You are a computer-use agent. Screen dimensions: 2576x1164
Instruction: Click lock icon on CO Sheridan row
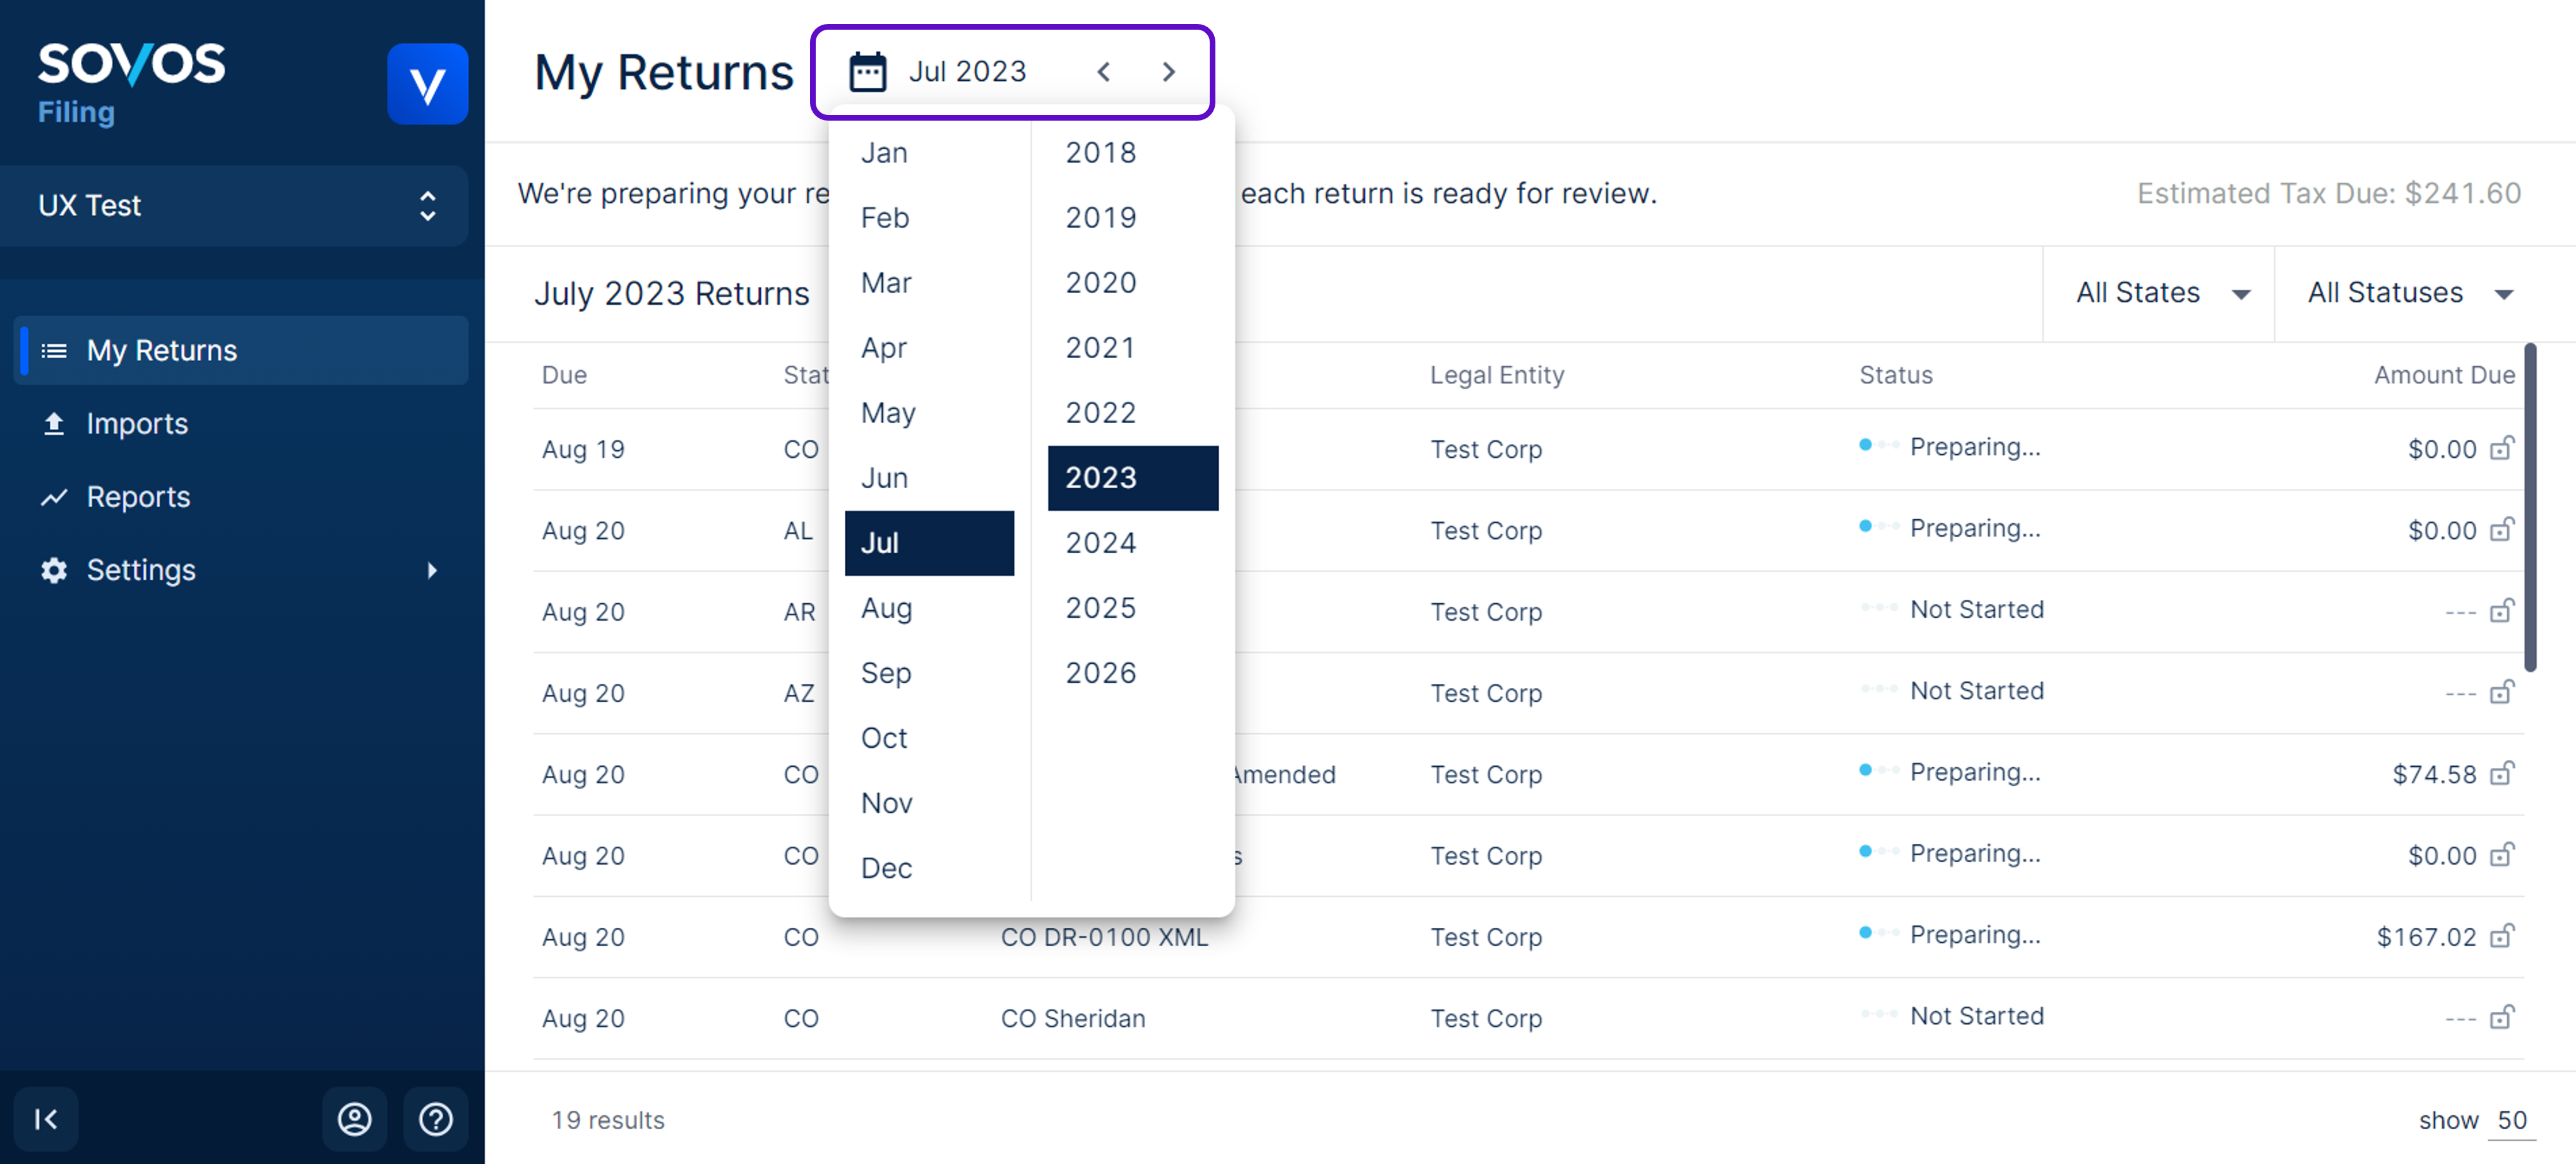[x=2501, y=1017]
